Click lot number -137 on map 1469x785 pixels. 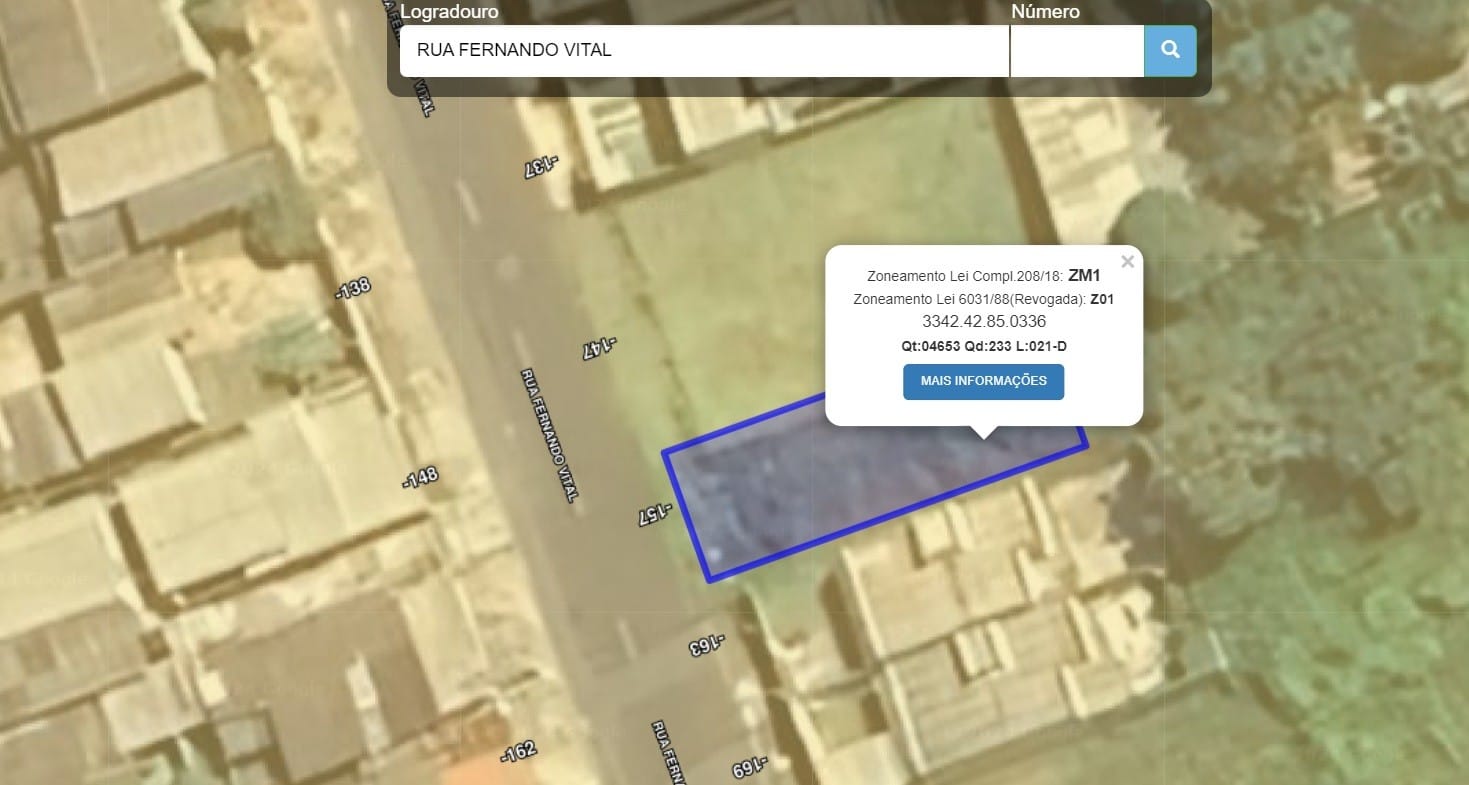(541, 167)
